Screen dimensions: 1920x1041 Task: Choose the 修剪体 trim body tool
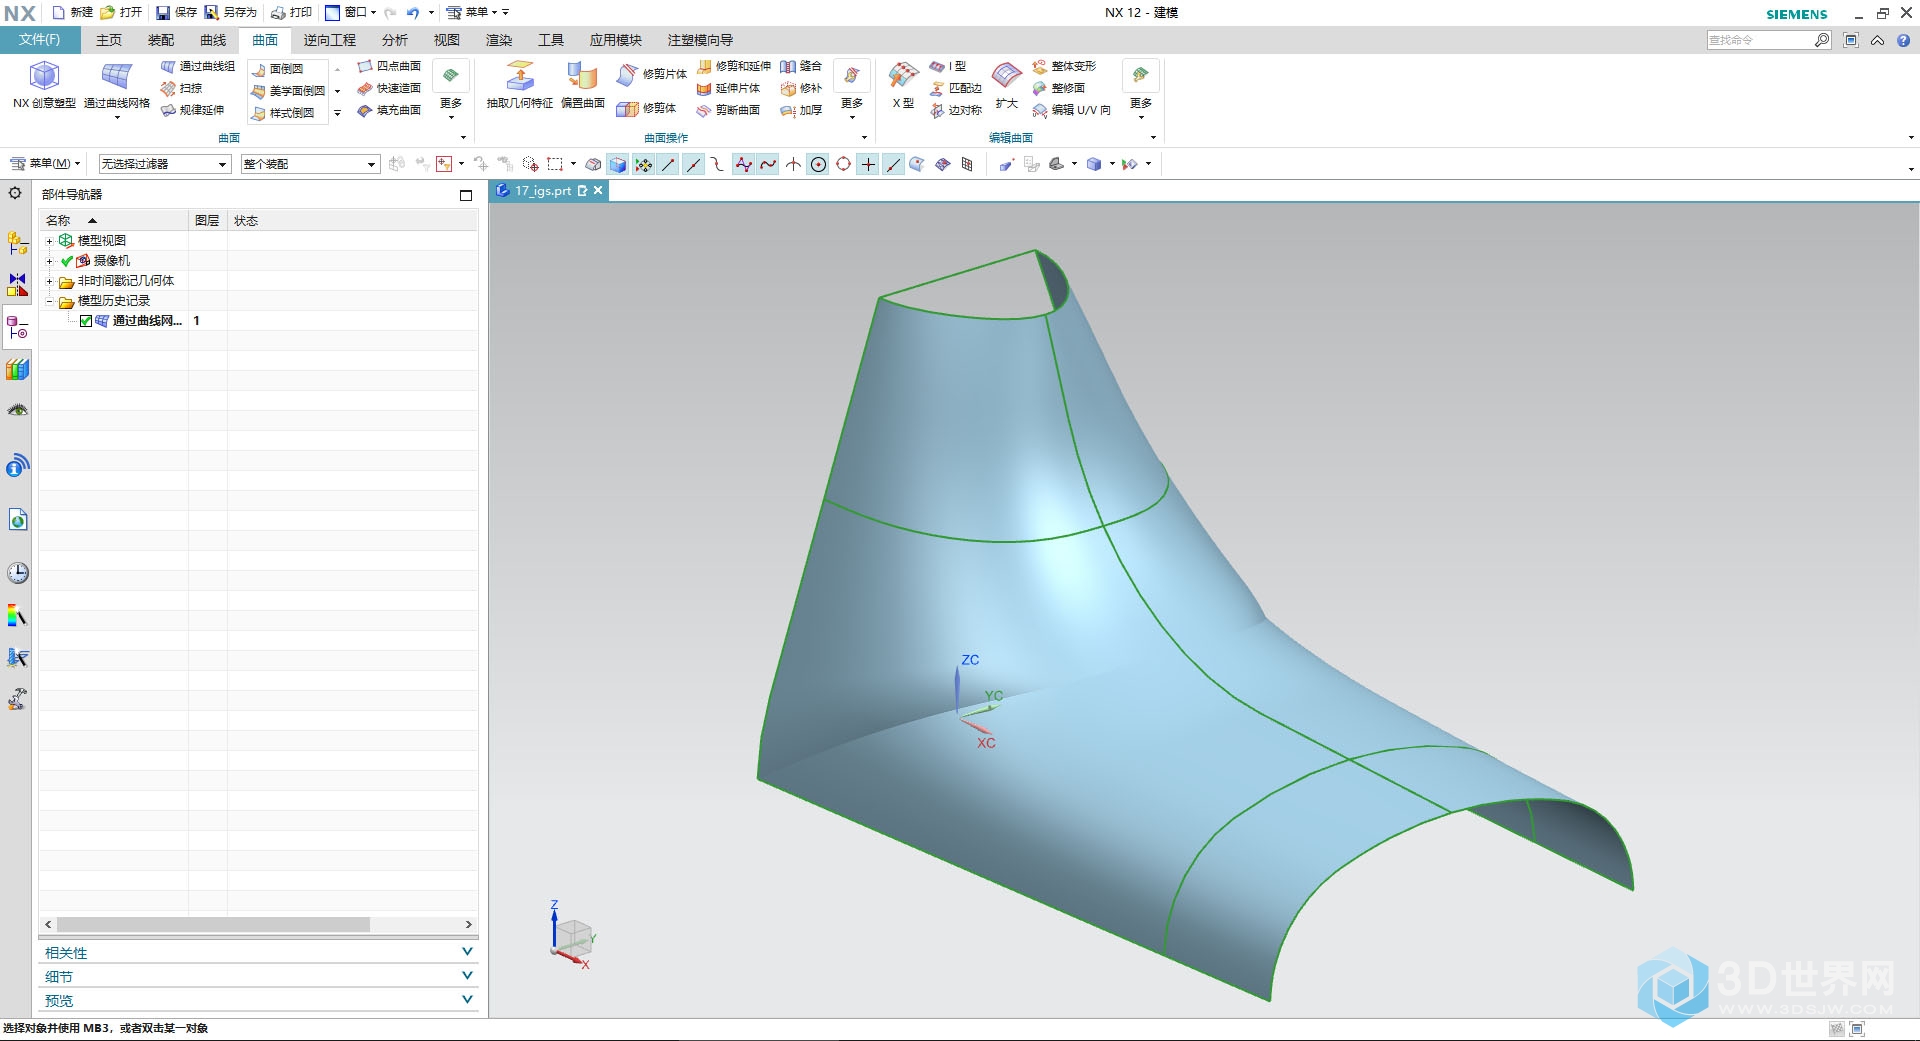[647, 108]
